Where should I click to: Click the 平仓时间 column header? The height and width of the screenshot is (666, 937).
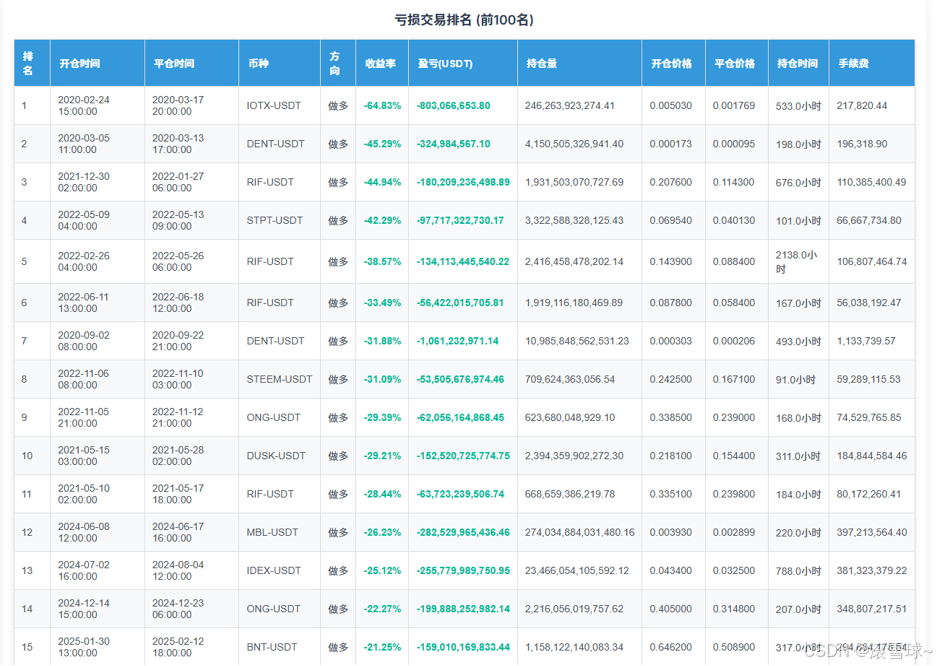click(191, 63)
